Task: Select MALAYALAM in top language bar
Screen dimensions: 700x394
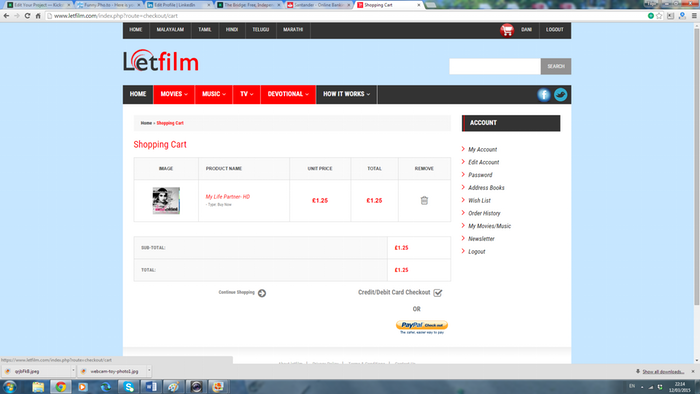Action: click(x=170, y=30)
